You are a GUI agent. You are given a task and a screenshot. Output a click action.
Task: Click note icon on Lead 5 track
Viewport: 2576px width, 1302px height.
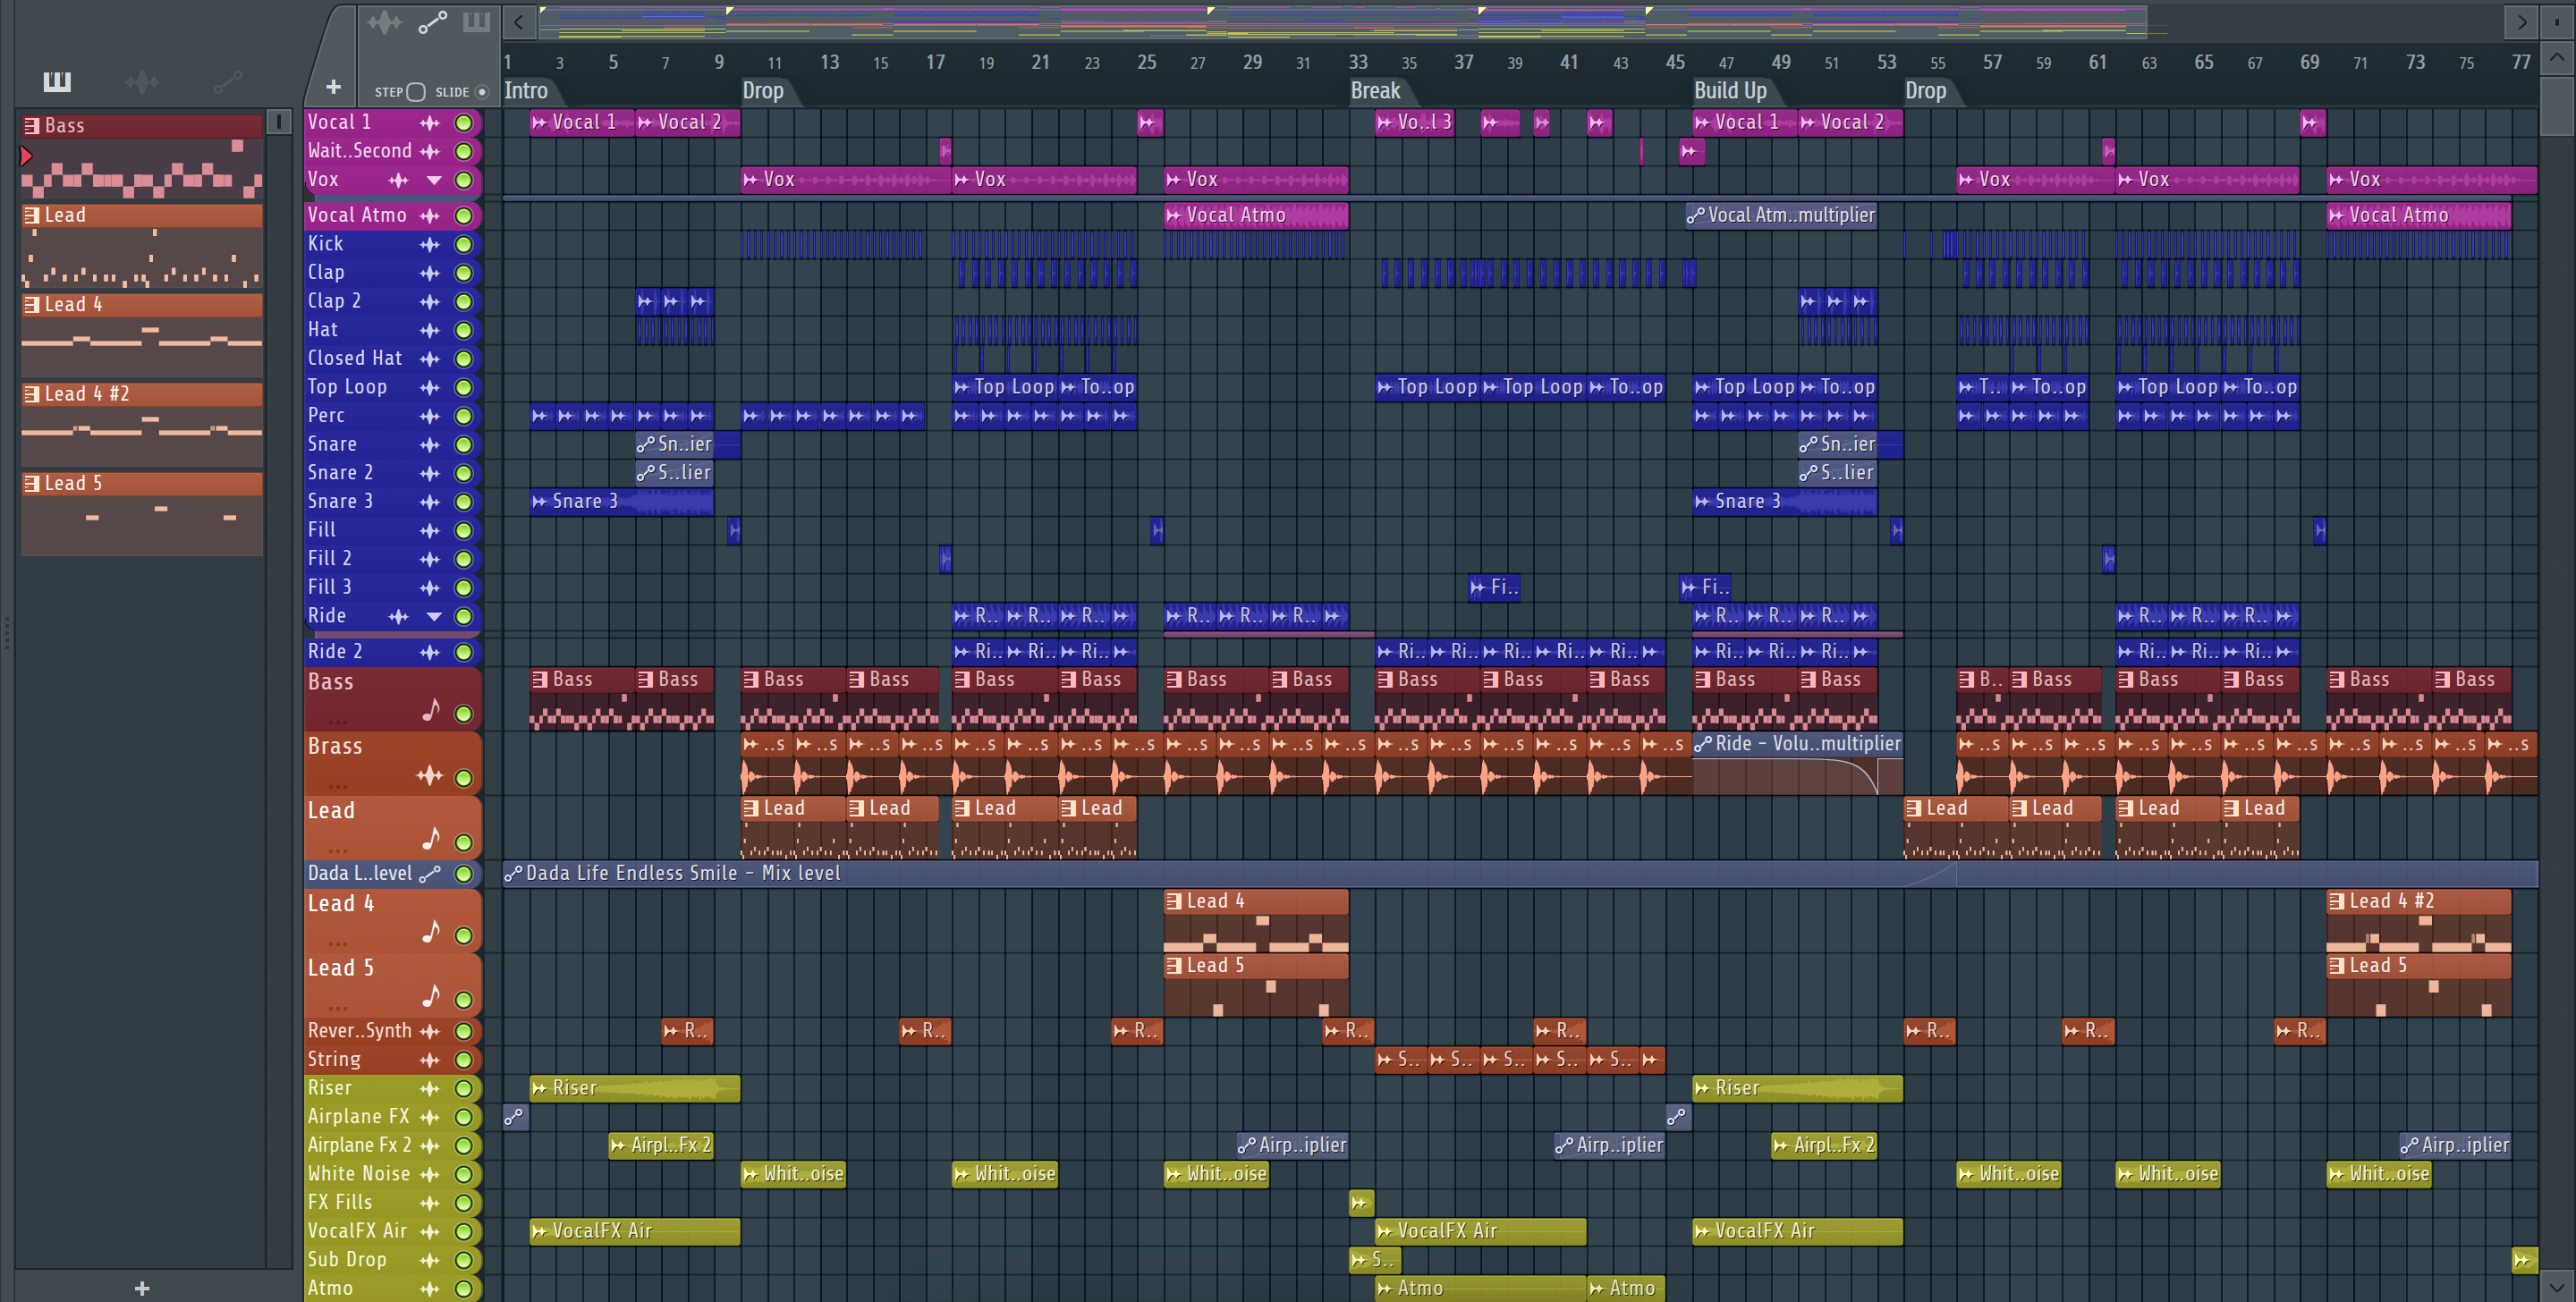(x=431, y=995)
